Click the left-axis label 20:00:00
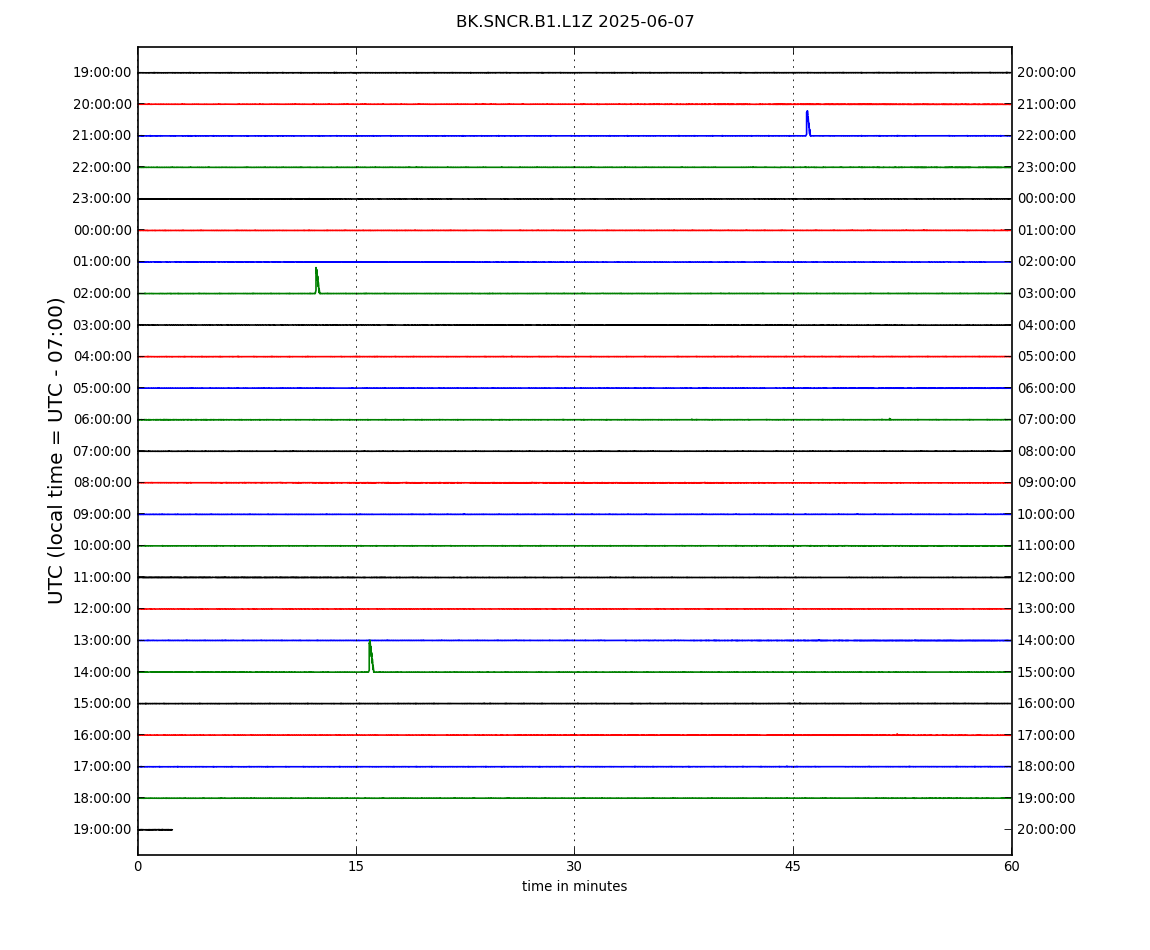 coord(103,104)
